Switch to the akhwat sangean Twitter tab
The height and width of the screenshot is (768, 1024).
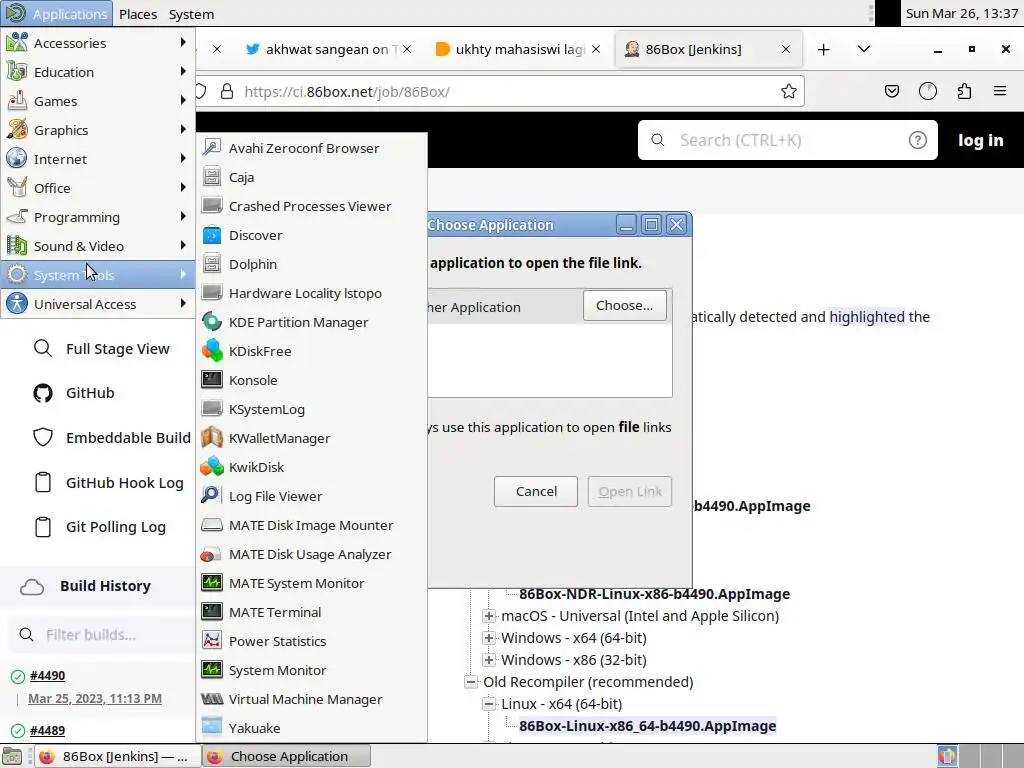[328, 50]
